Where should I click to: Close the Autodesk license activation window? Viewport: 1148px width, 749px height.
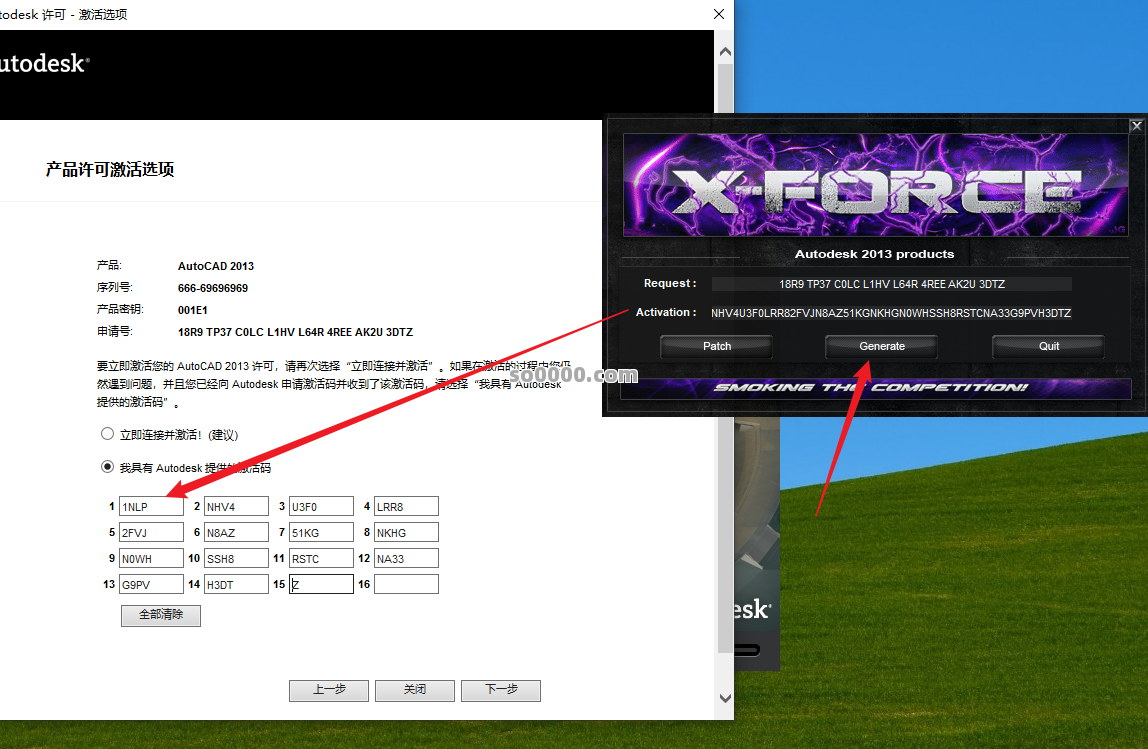(719, 14)
